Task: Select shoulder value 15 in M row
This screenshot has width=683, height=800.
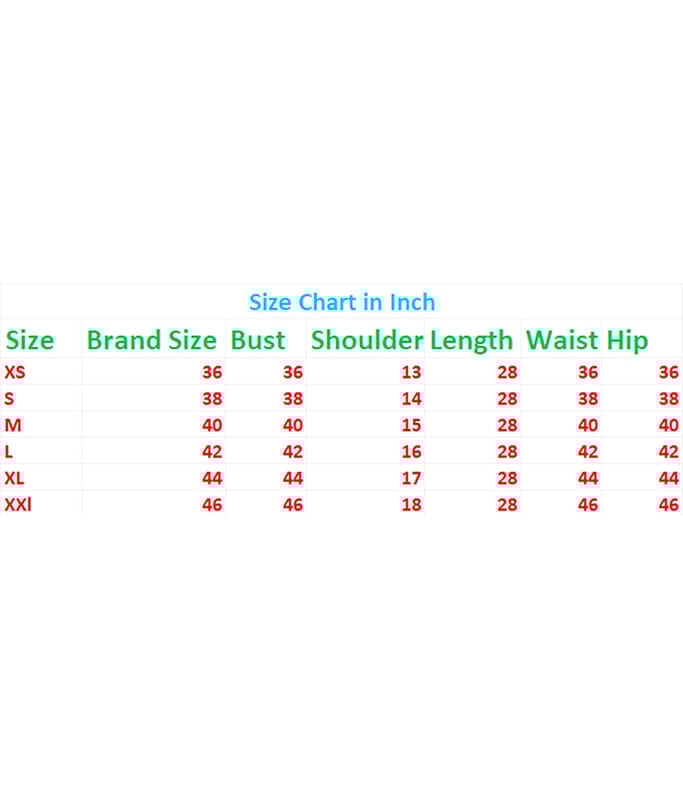Action: [x=411, y=425]
